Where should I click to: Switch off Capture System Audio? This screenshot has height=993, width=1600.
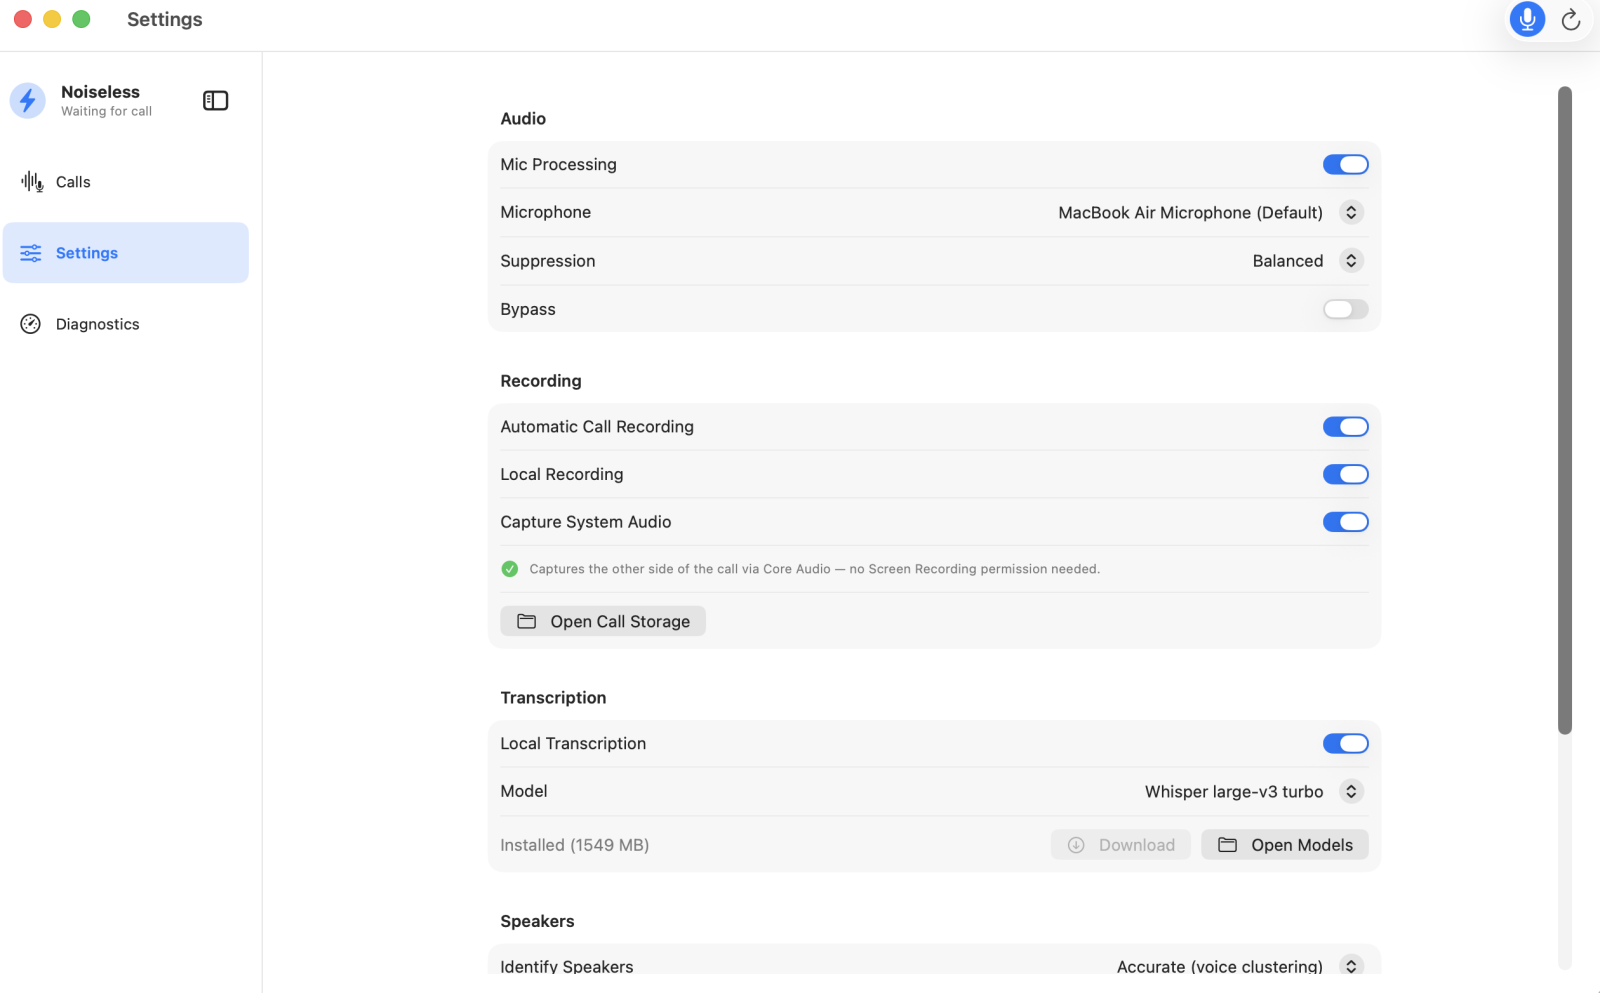point(1346,522)
